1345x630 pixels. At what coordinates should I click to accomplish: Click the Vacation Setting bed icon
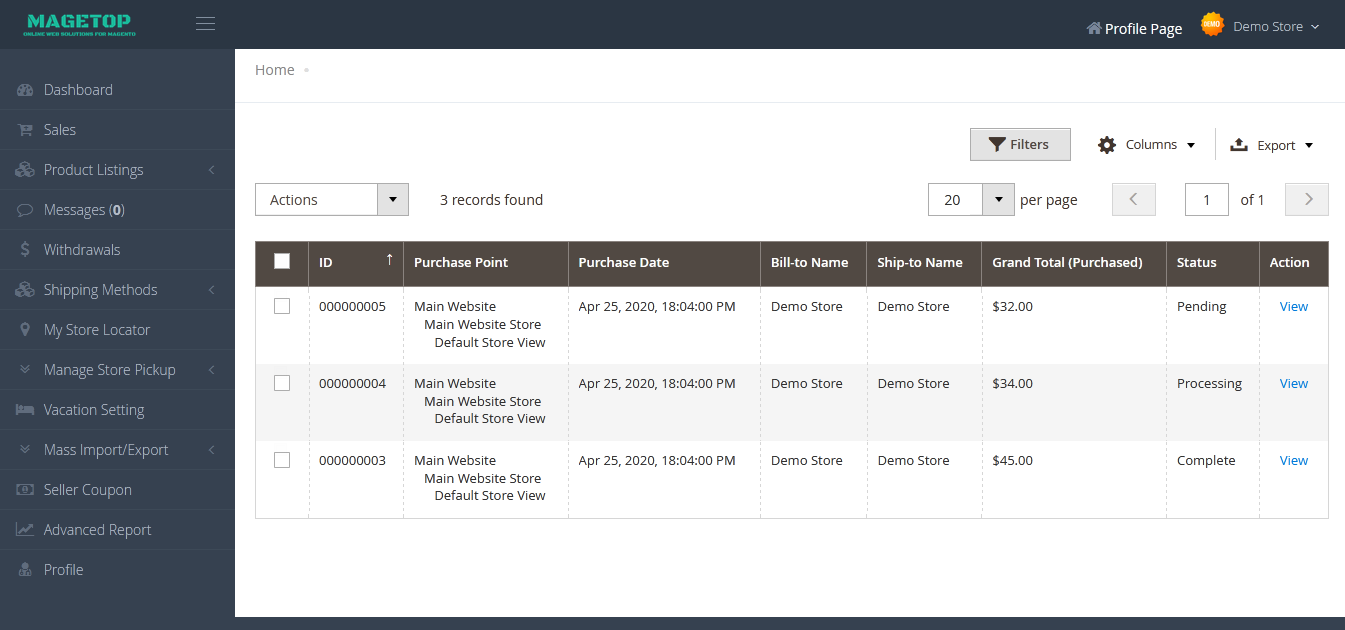click(x=25, y=410)
